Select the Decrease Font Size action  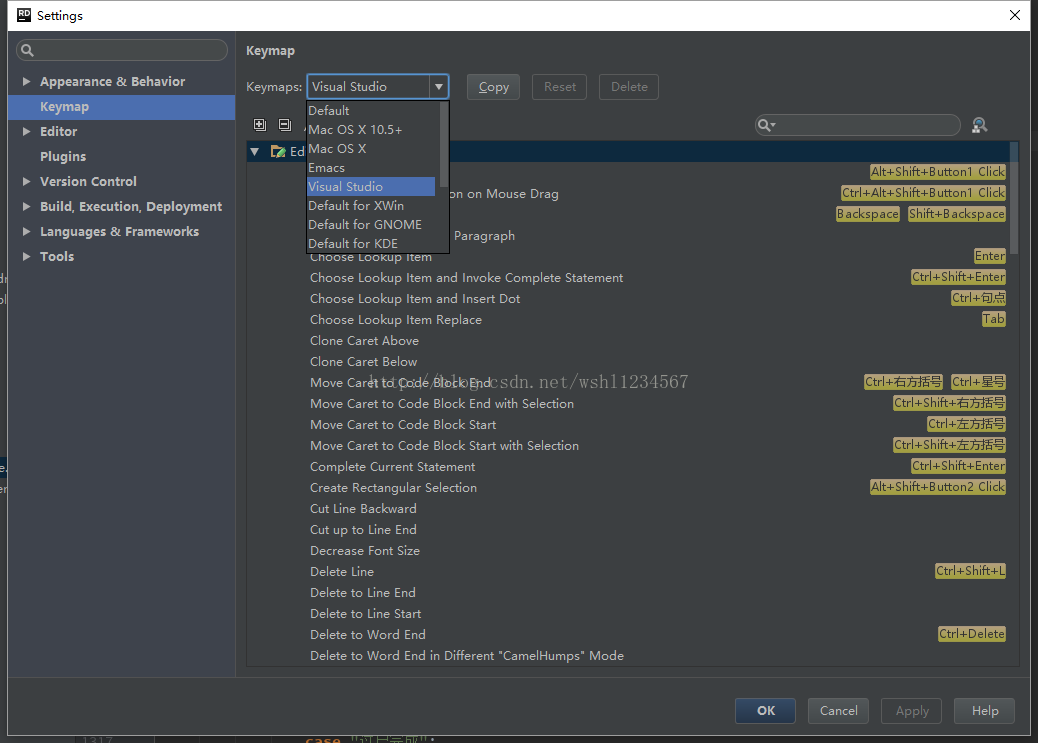click(x=365, y=551)
